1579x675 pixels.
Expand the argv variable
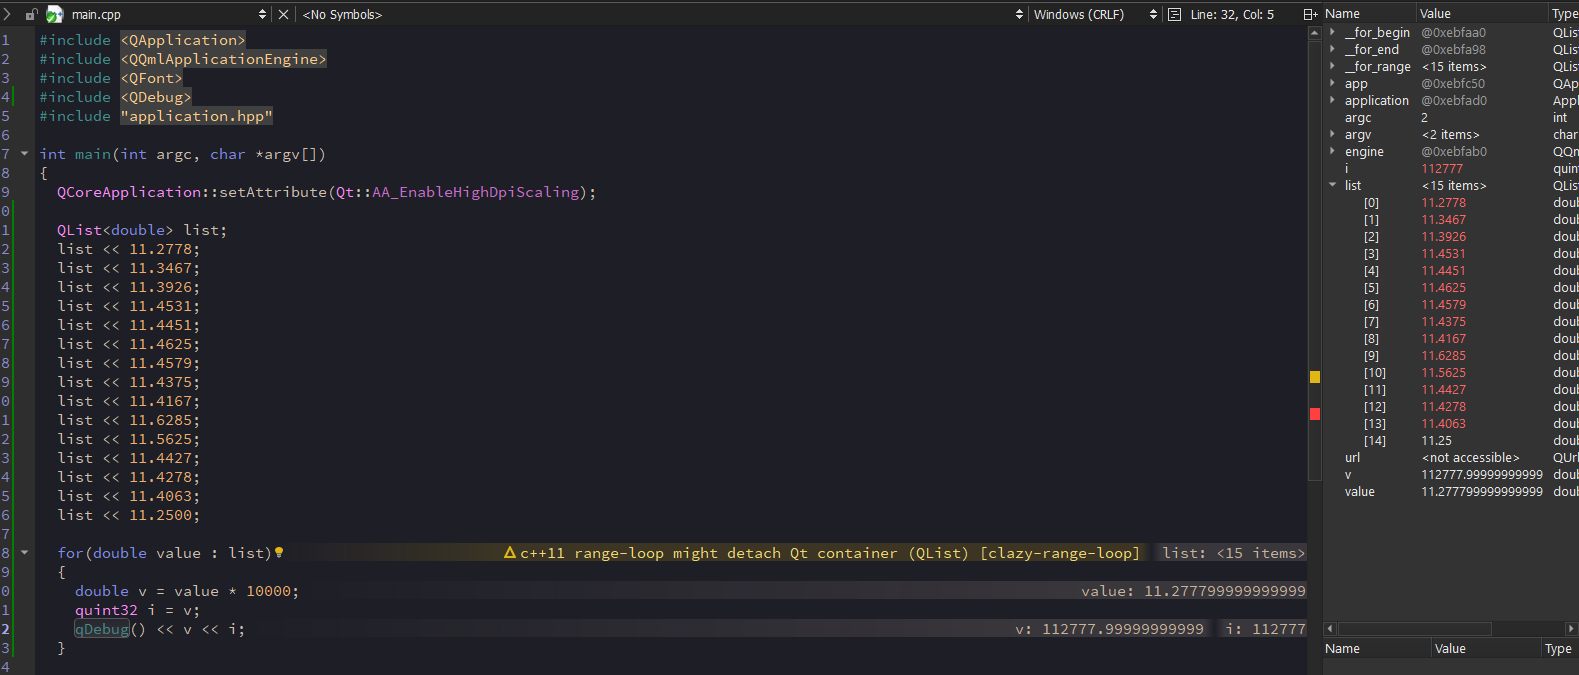coord(1332,134)
